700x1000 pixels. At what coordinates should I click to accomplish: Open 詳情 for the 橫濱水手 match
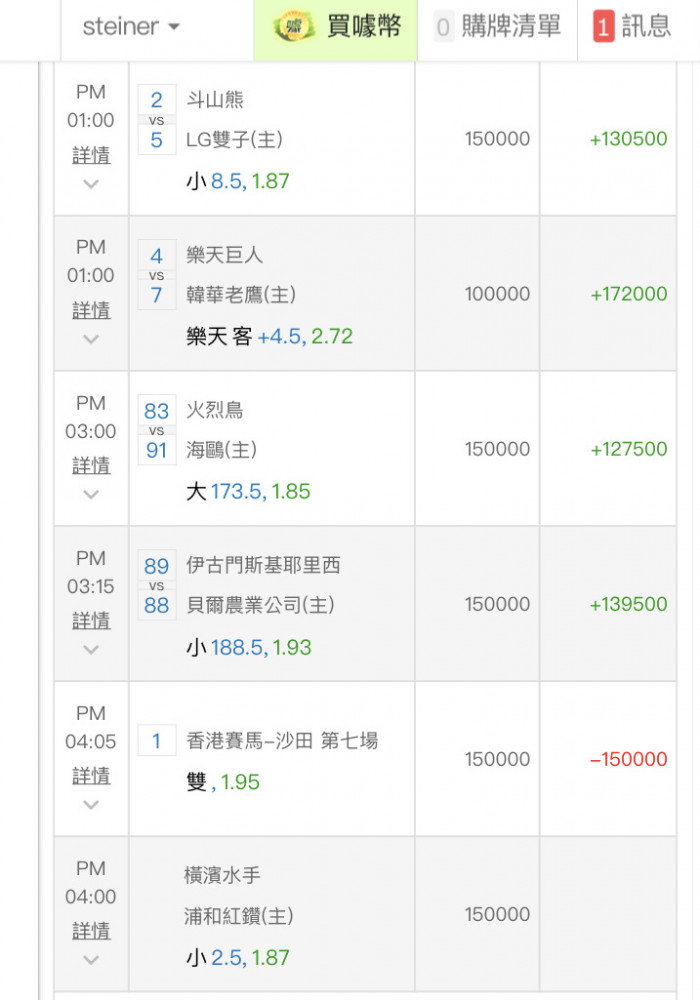(91, 931)
